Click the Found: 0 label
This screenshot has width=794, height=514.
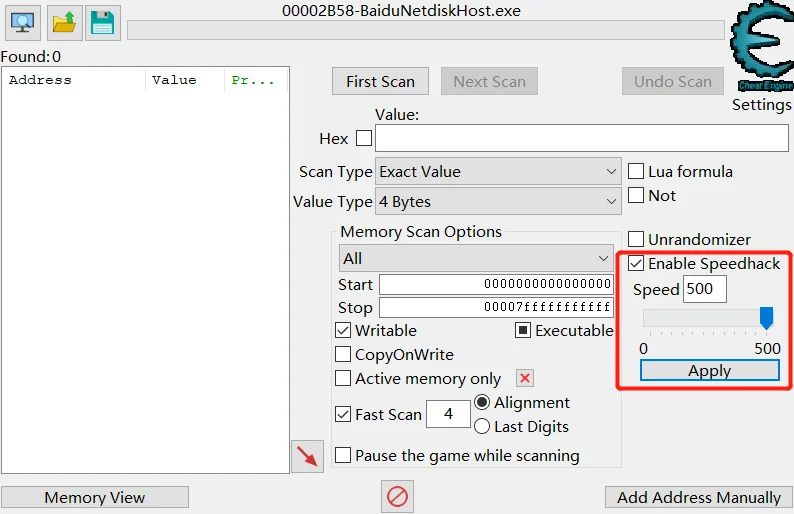31,56
